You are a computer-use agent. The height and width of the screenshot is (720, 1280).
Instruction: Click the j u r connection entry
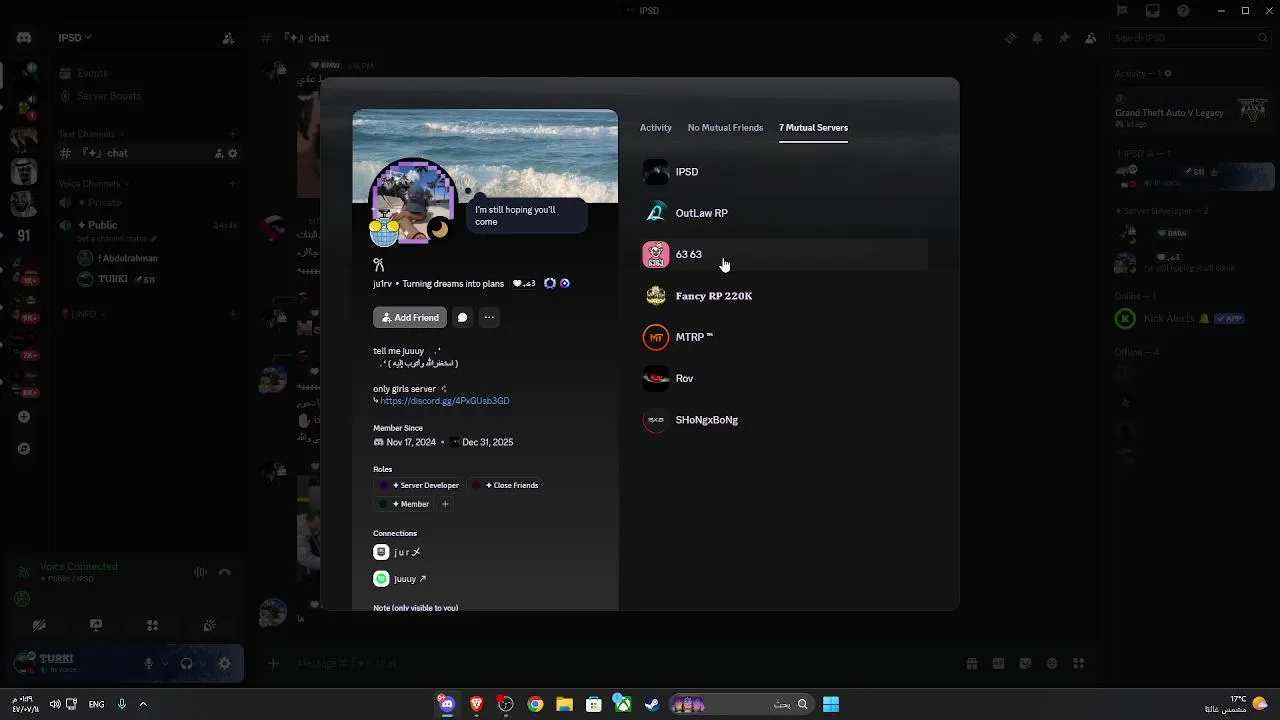click(397, 552)
